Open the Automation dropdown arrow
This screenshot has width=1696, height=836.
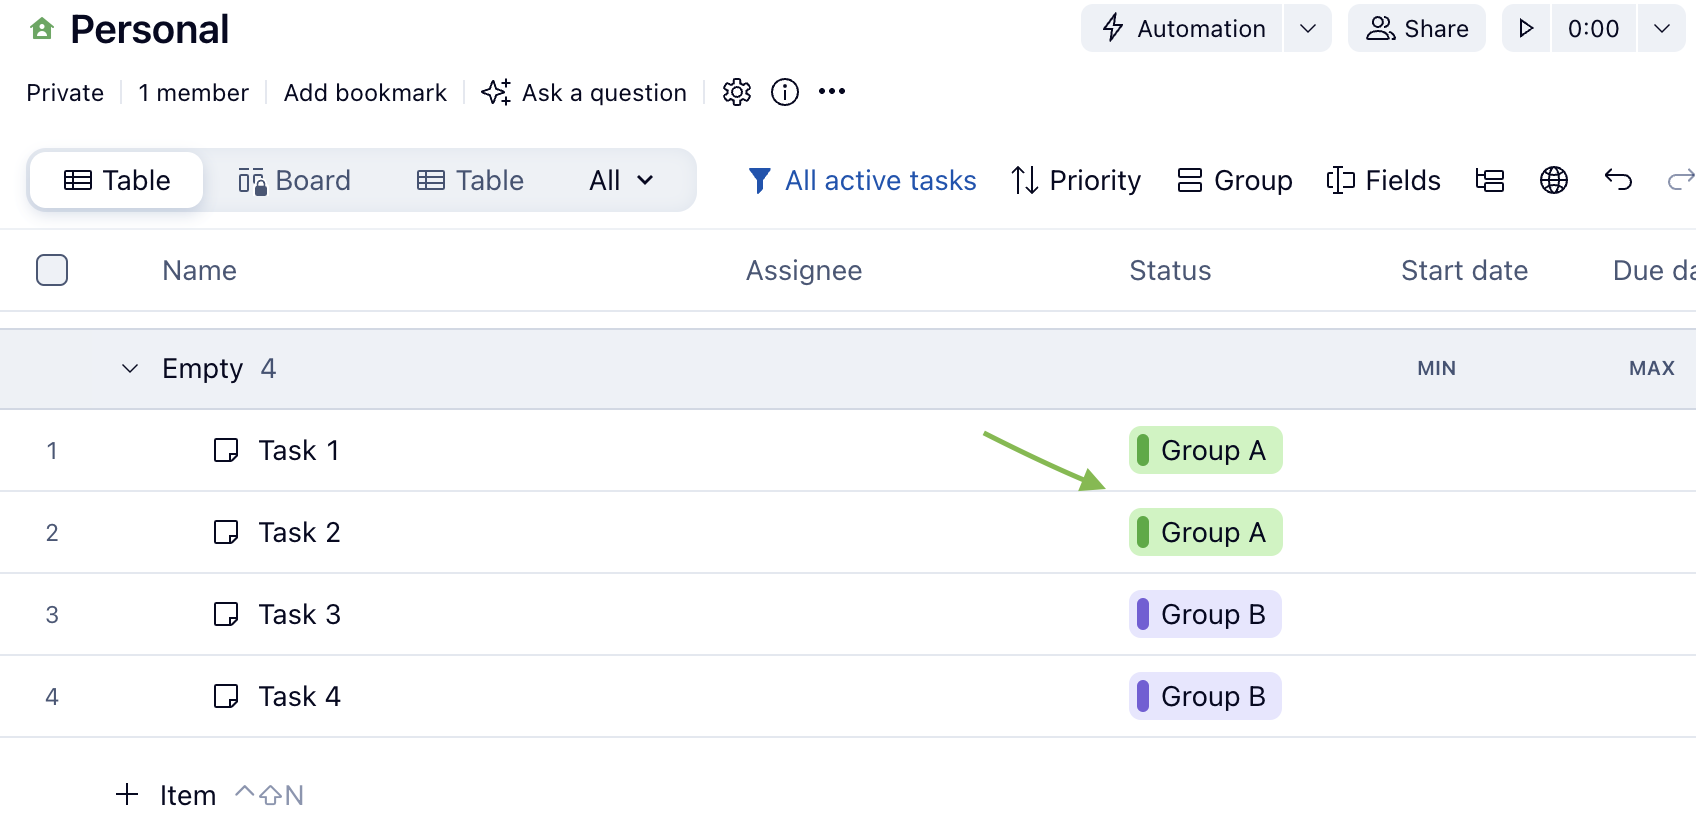(1308, 28)
